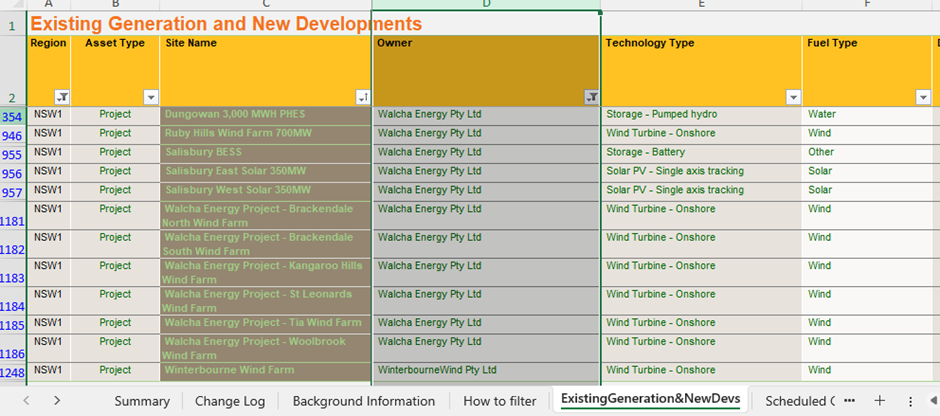
Task: Open the How to filter tab
Action: pyautogui.click(x=500, y=401)
